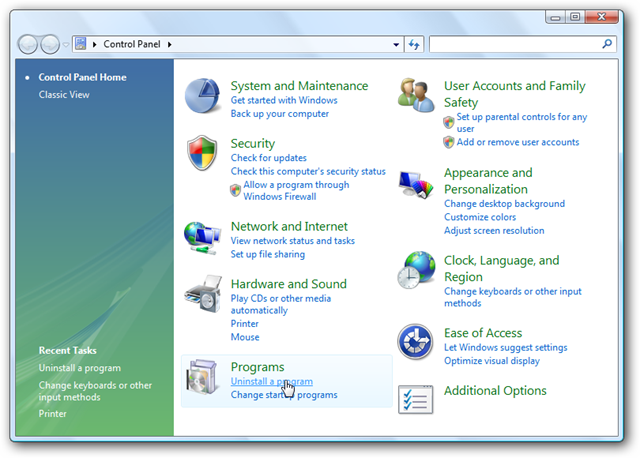Click the Hardware and Sound printer icon

(x=204, y=295)
